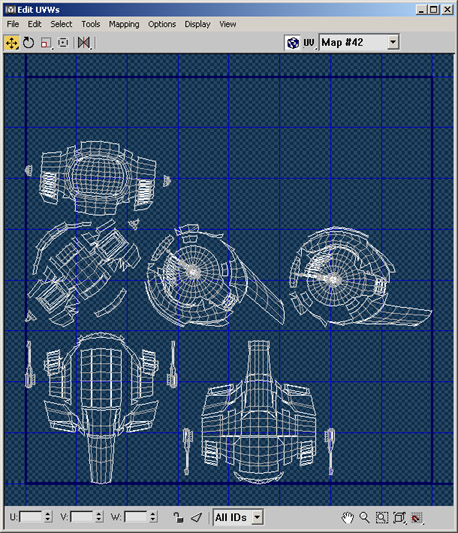This screenshot has width=458, height=533.
Task: Open the File menu
Action: [x=13, y=24]
